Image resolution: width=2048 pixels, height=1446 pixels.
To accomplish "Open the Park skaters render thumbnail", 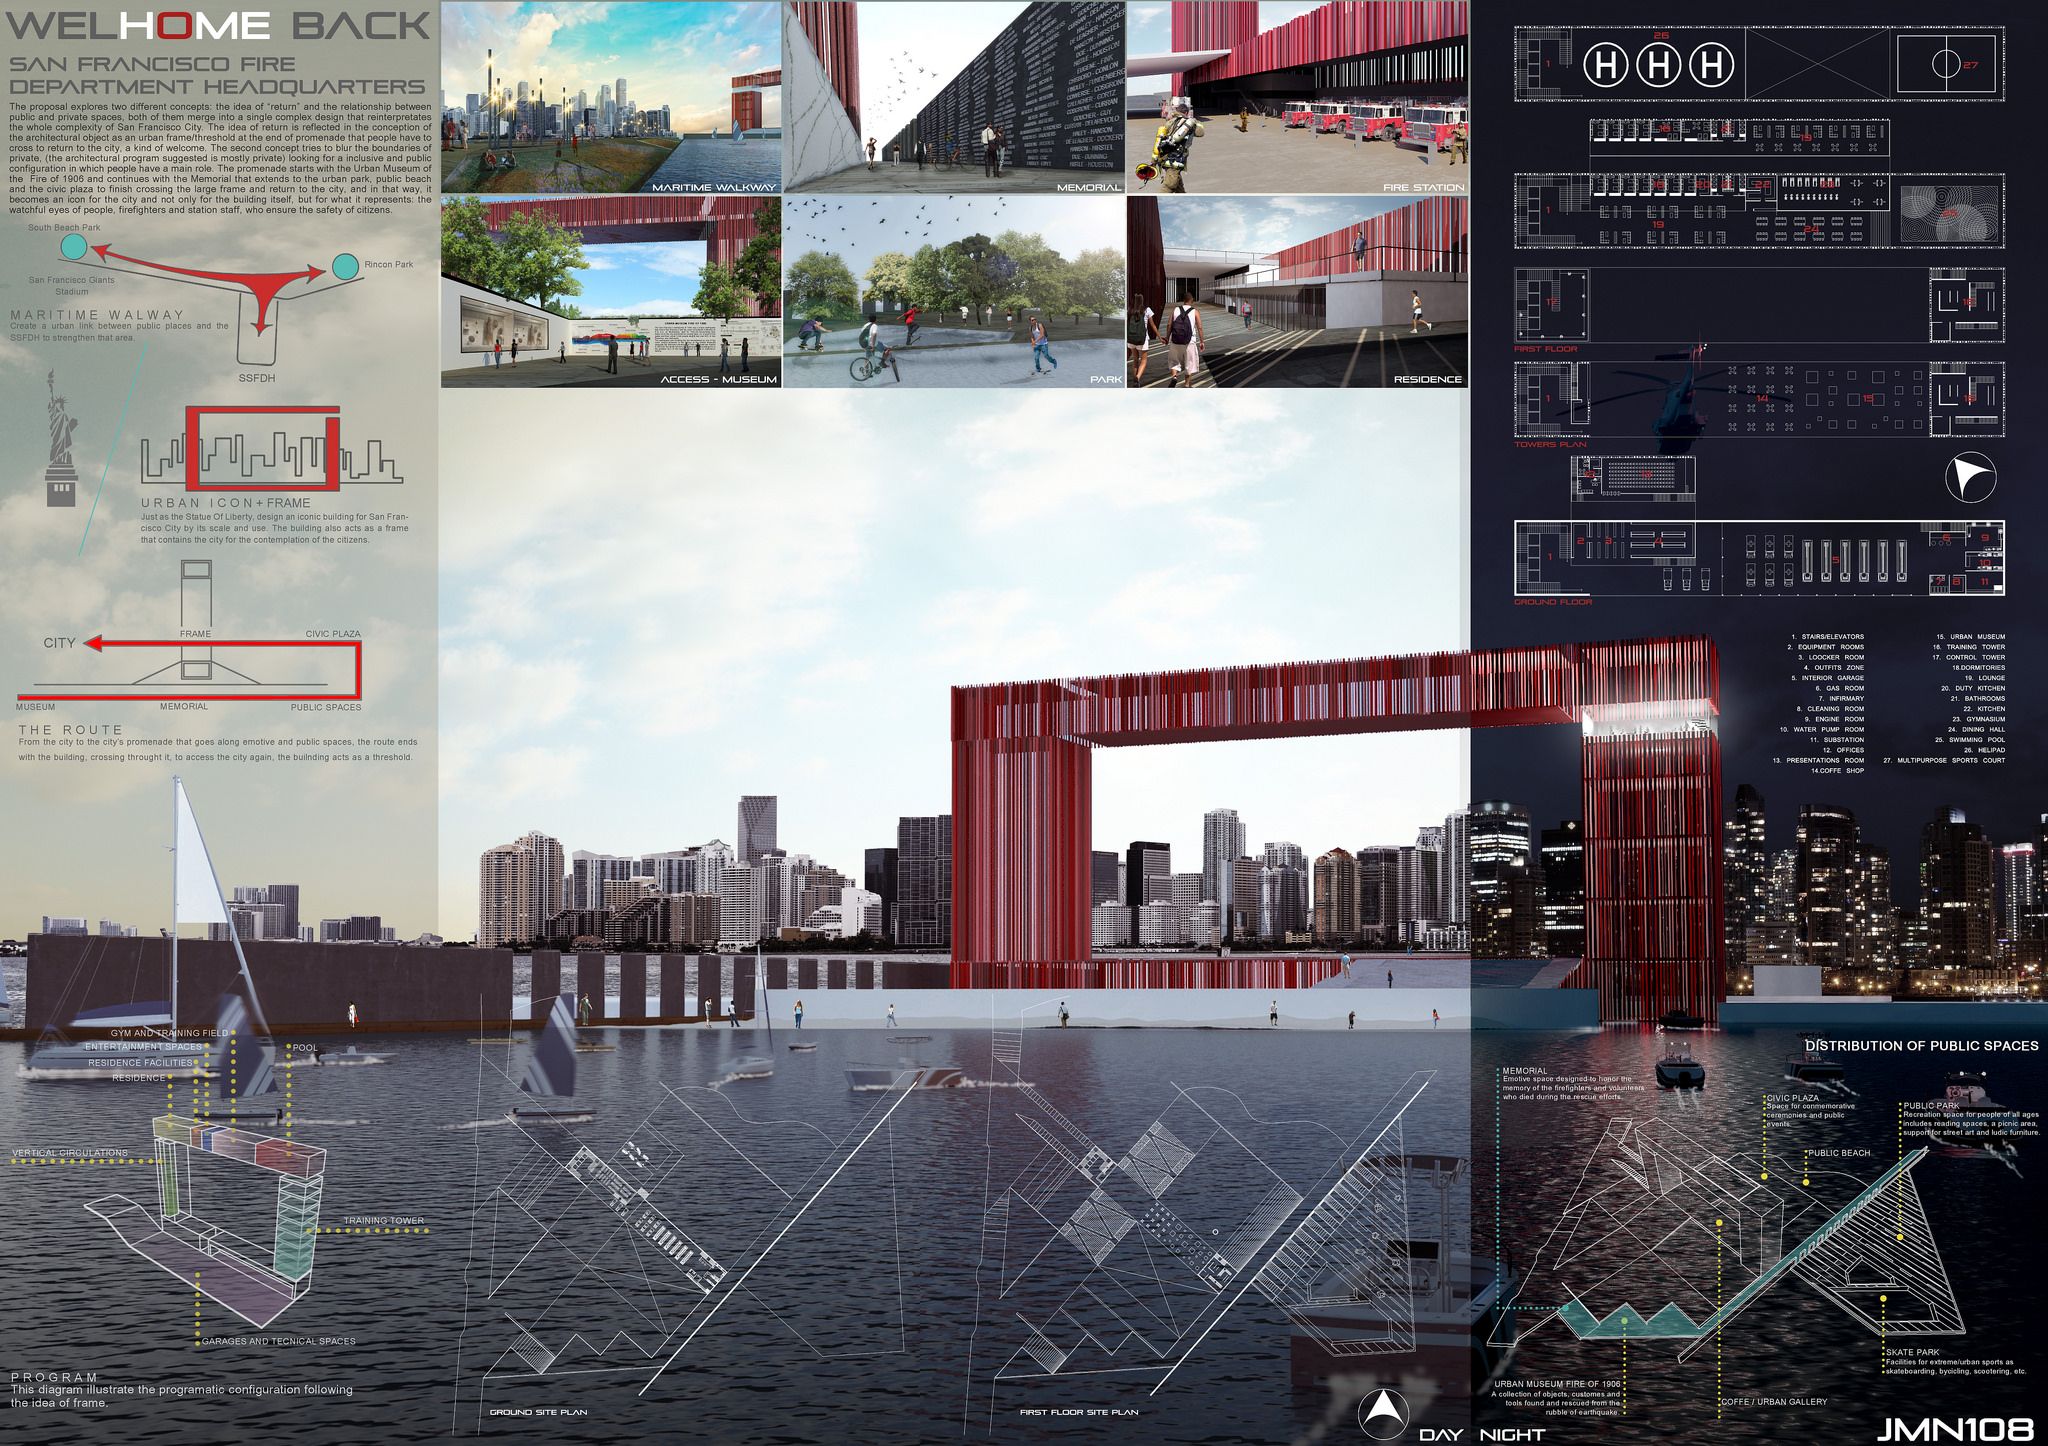I will point(954,291).
